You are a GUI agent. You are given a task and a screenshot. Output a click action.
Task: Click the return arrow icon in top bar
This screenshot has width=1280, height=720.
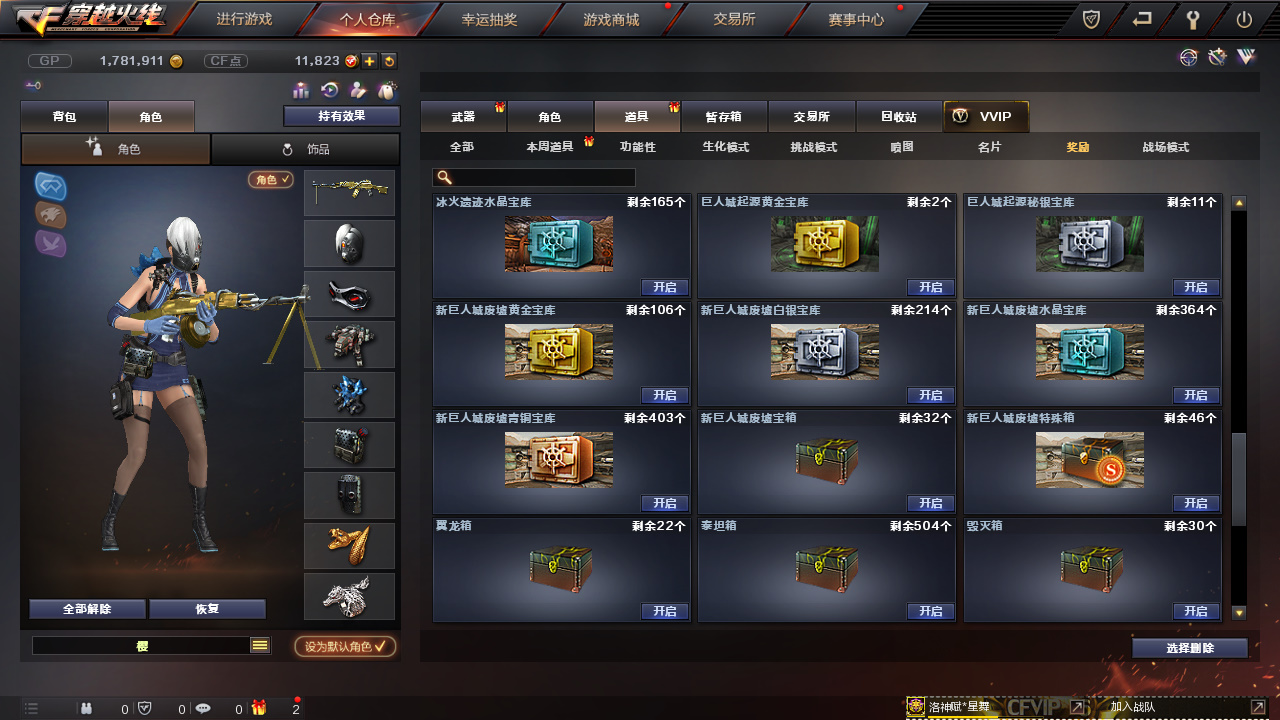tap(1142, 19)
